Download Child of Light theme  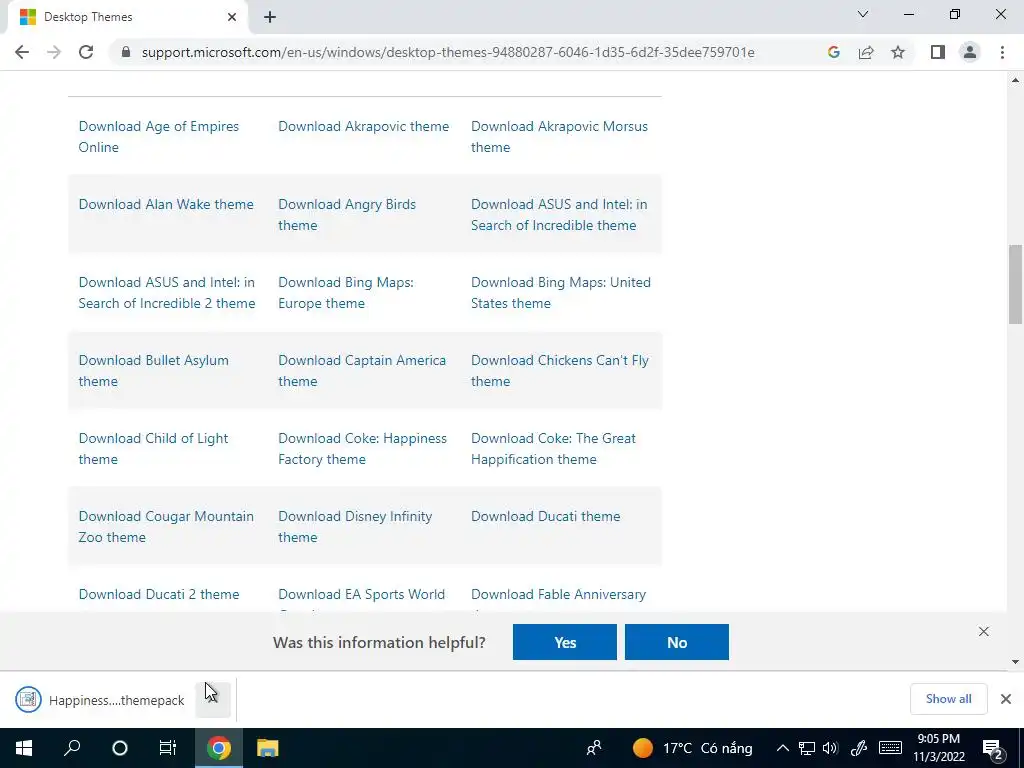click(153, 449)
